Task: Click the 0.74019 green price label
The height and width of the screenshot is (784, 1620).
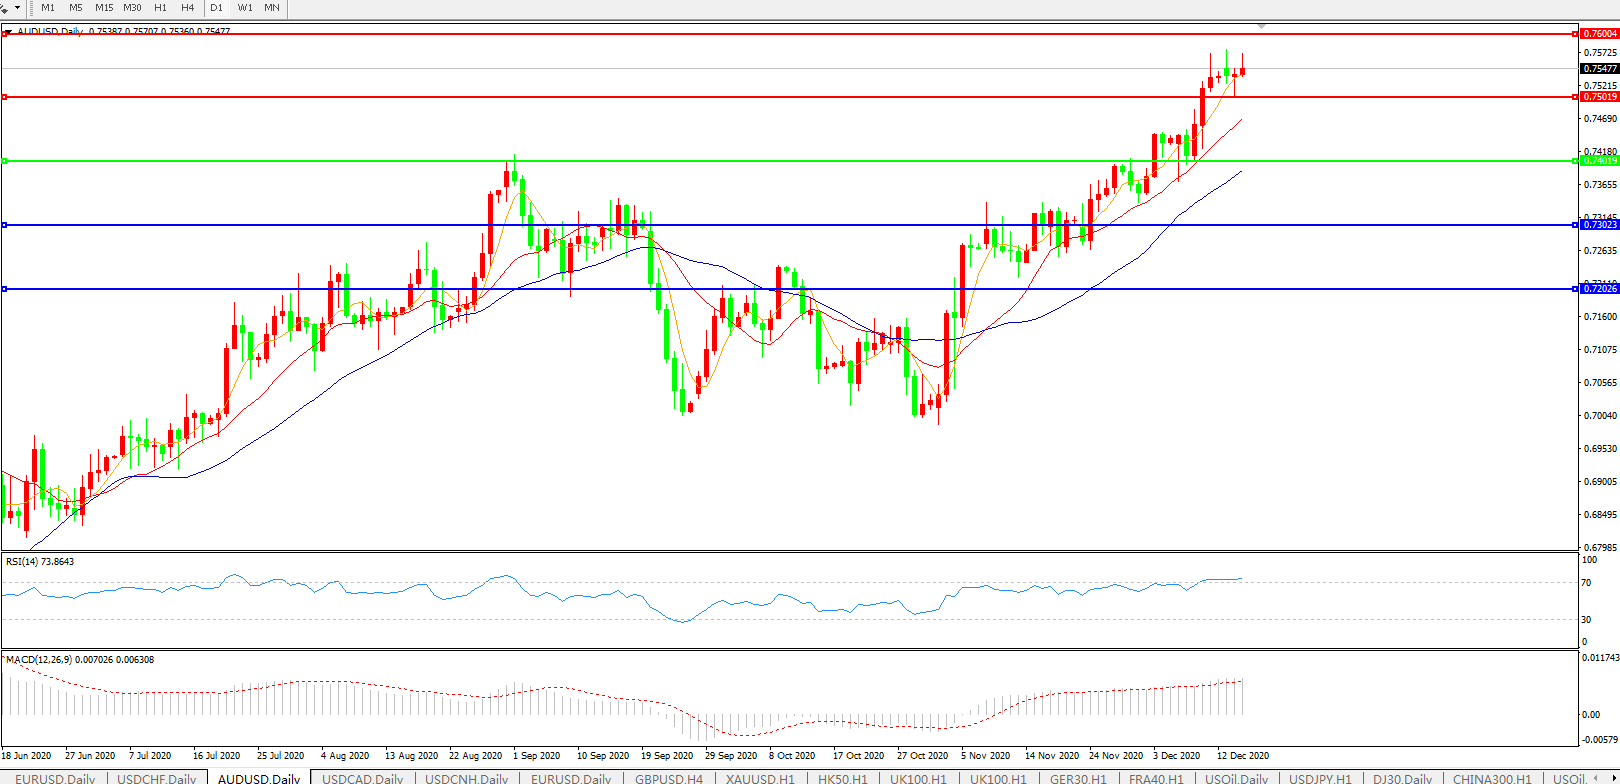Action: coord(1600,161)
